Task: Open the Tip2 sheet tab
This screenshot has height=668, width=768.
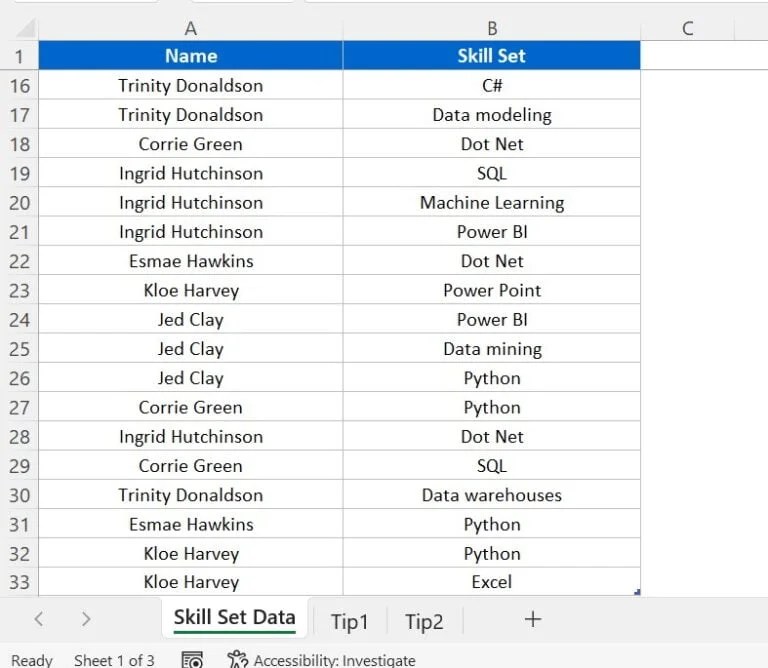Action: (x=424, y=621)
